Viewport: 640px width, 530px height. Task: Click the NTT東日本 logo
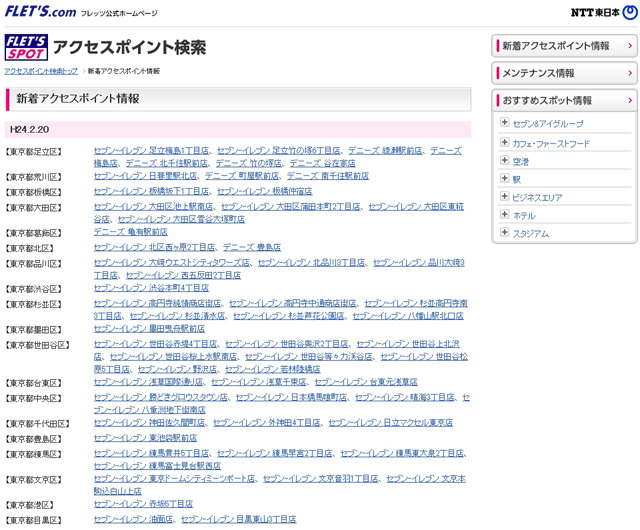point(604,12)
